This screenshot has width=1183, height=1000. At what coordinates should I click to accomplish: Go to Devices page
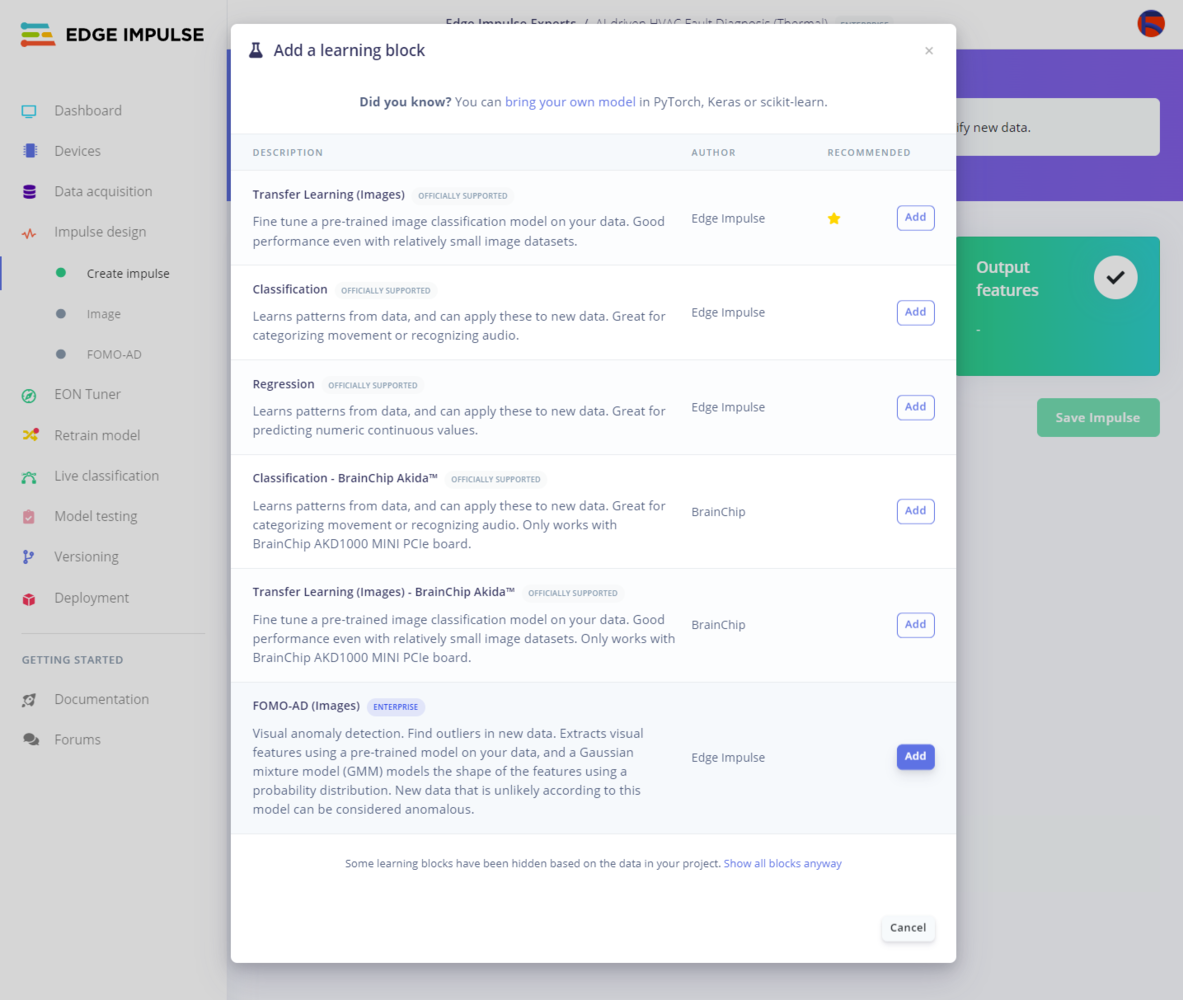point(77,151)
